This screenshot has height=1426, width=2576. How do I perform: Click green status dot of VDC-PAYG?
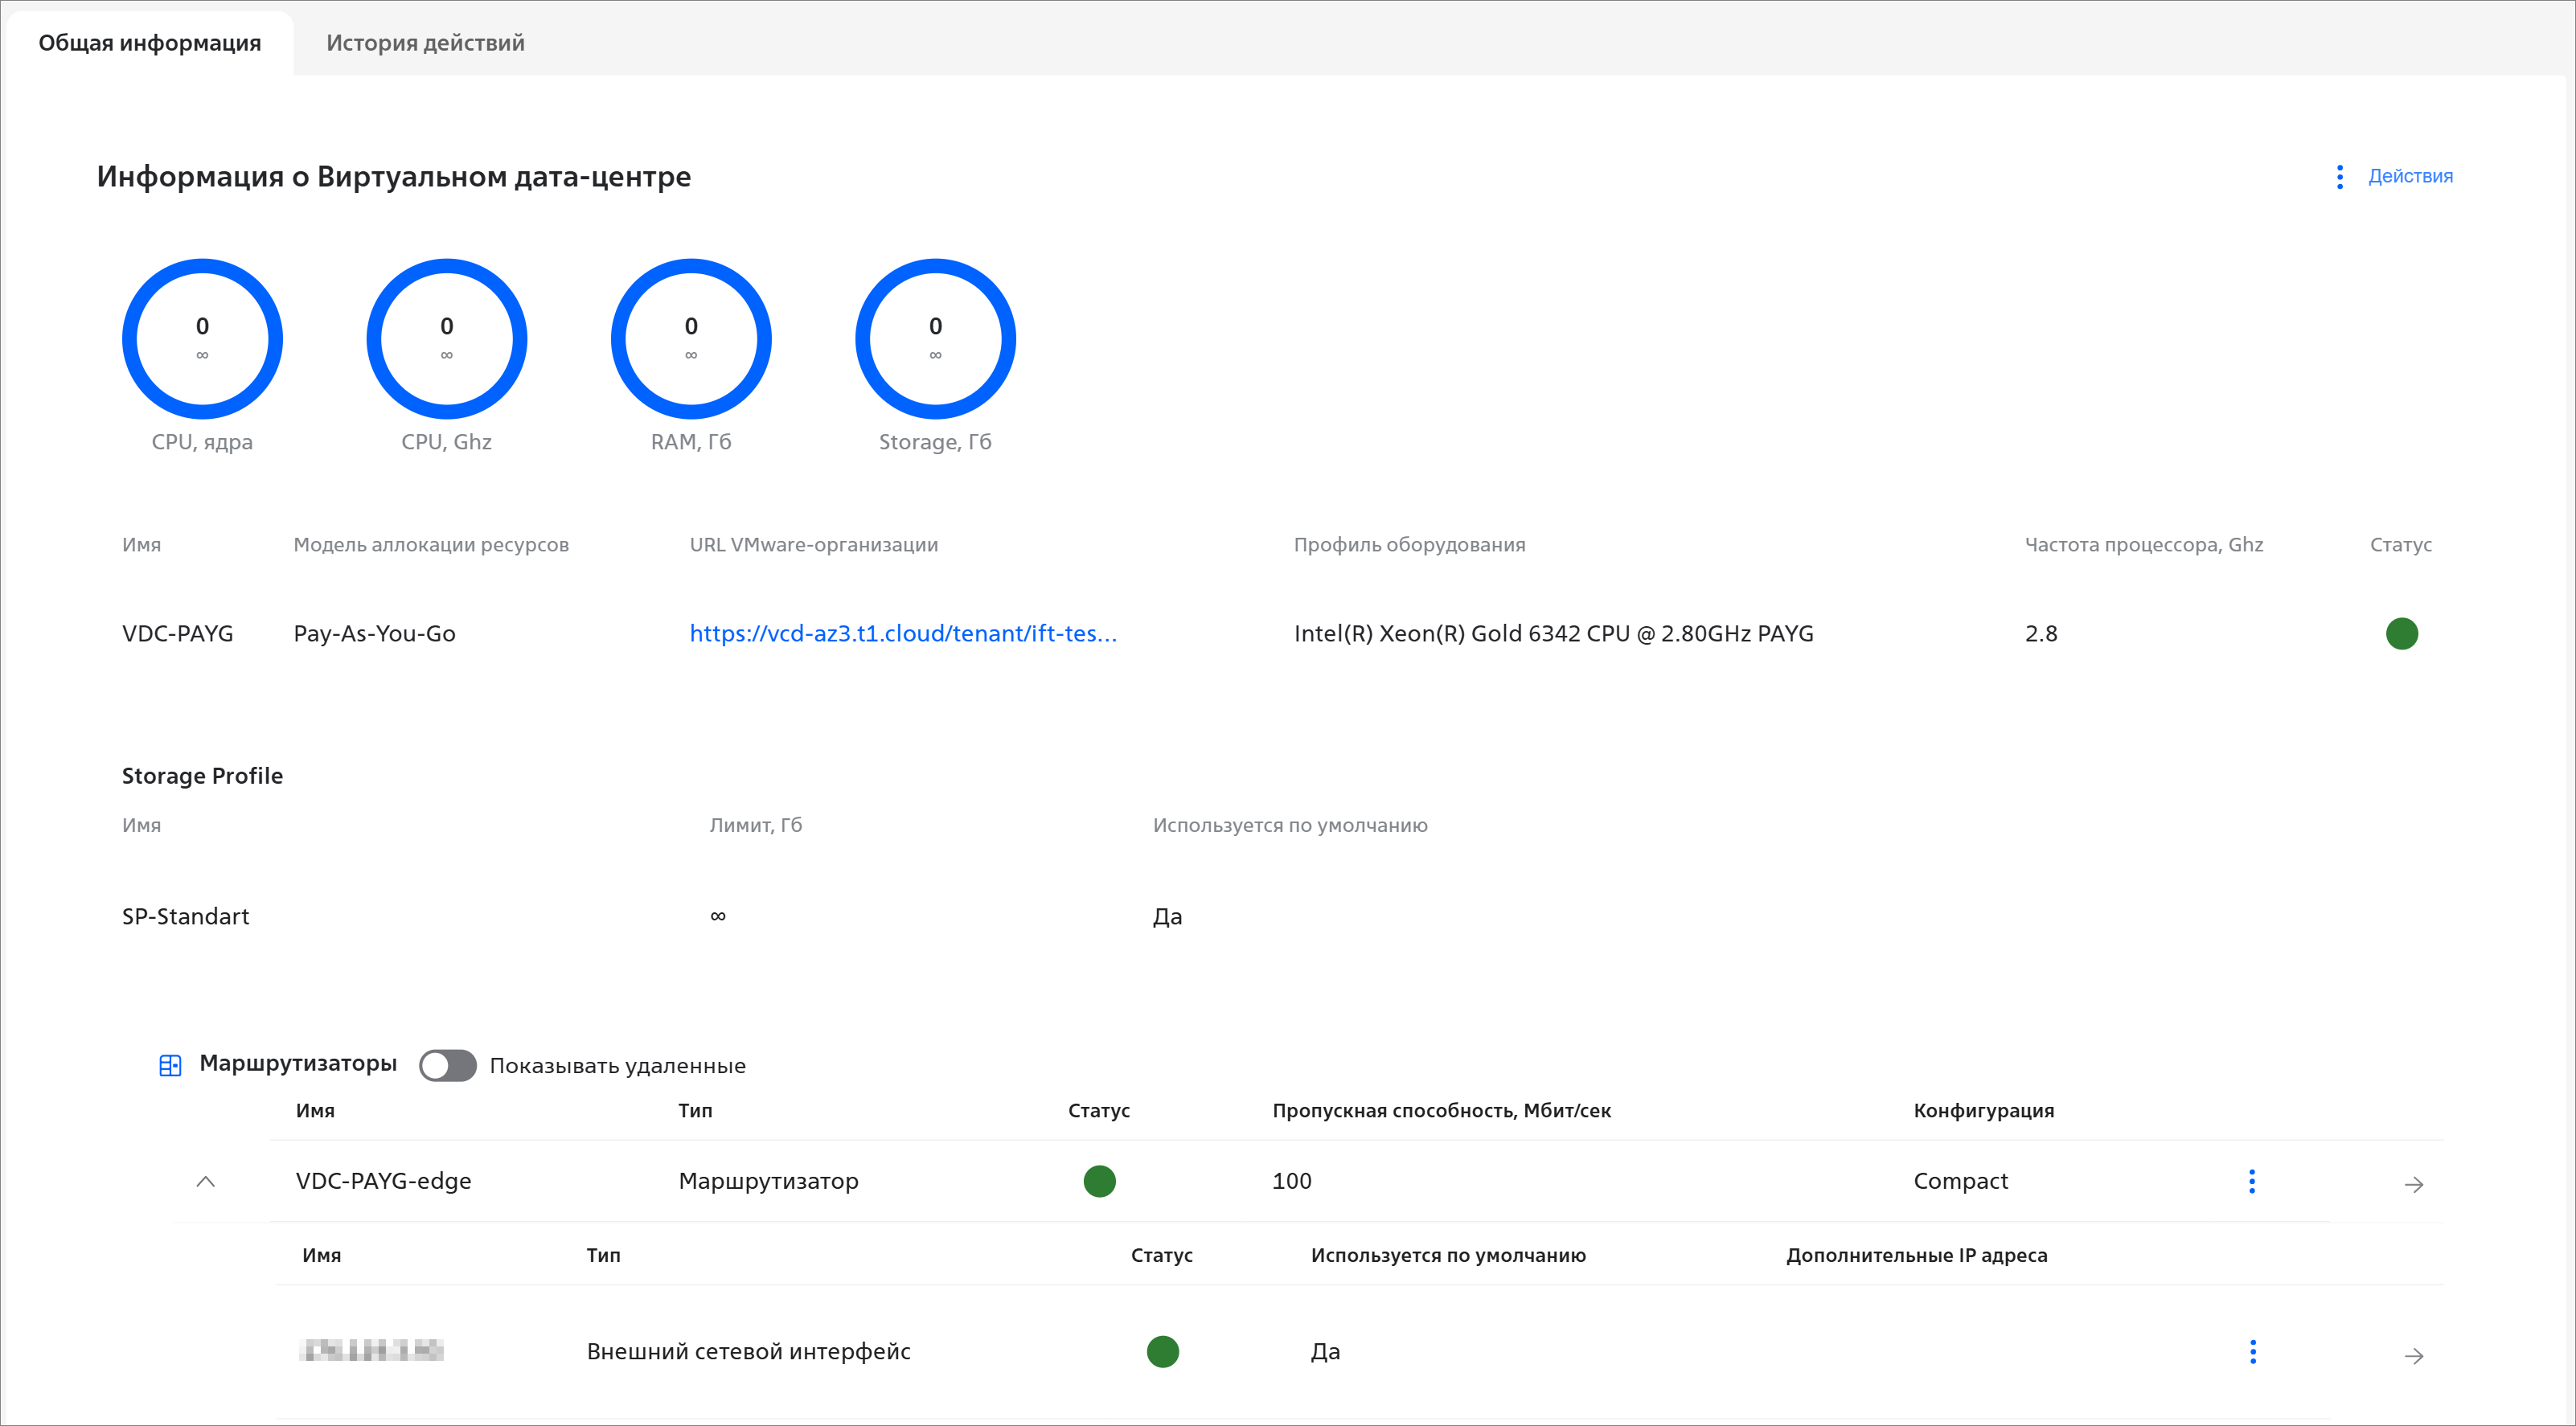(x=2401, y=634)
